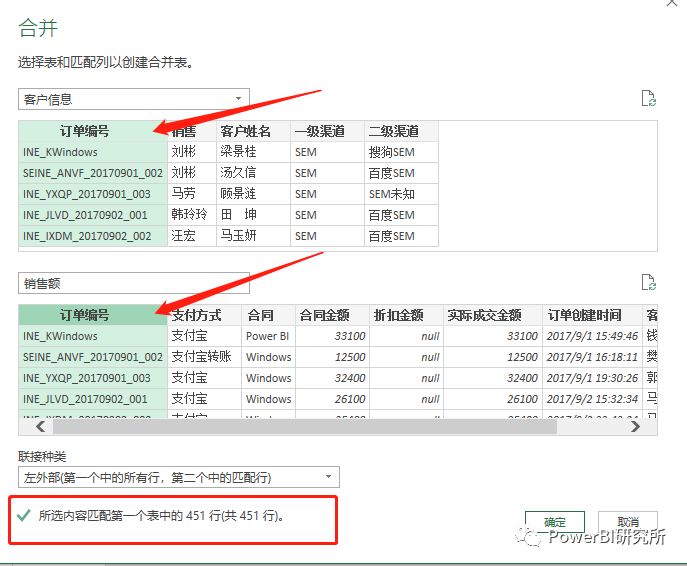Select 实际成交金额 column header
This screenshot has height=566, width=687.
[493, 315]
